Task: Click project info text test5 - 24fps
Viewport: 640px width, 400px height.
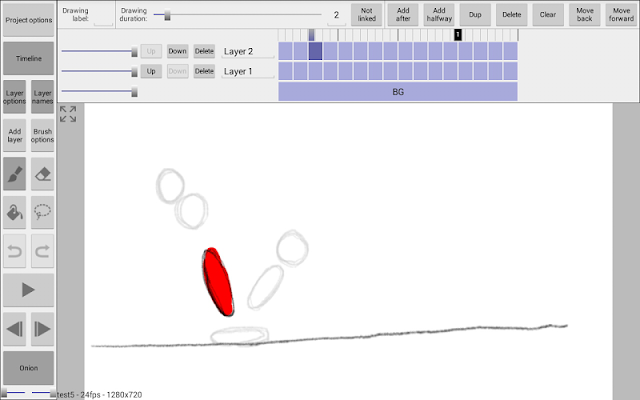Action: click(100, 395)
